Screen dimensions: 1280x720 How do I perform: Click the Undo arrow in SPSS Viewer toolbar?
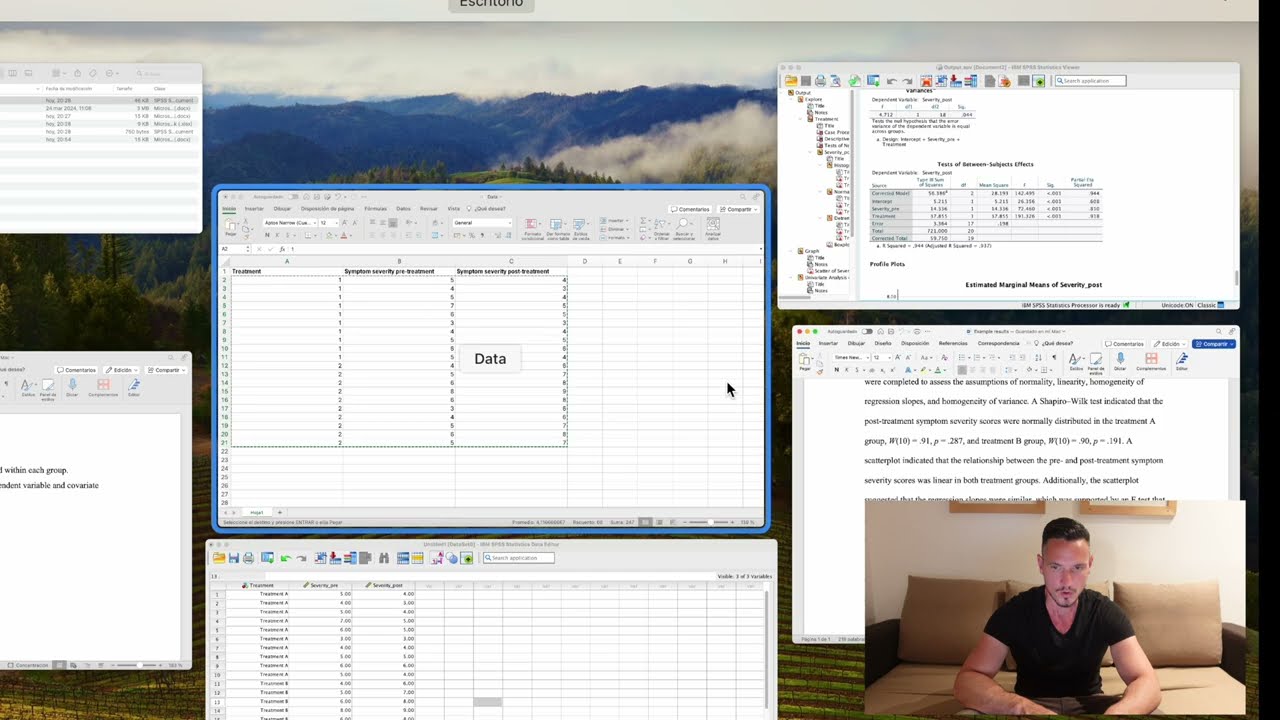[x=892, y=81]
